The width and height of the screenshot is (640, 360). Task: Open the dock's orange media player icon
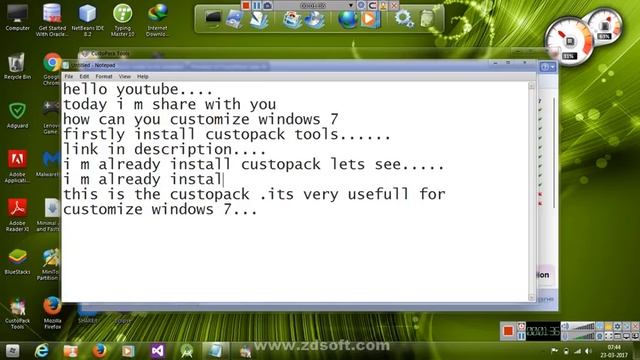pos(369,19)
